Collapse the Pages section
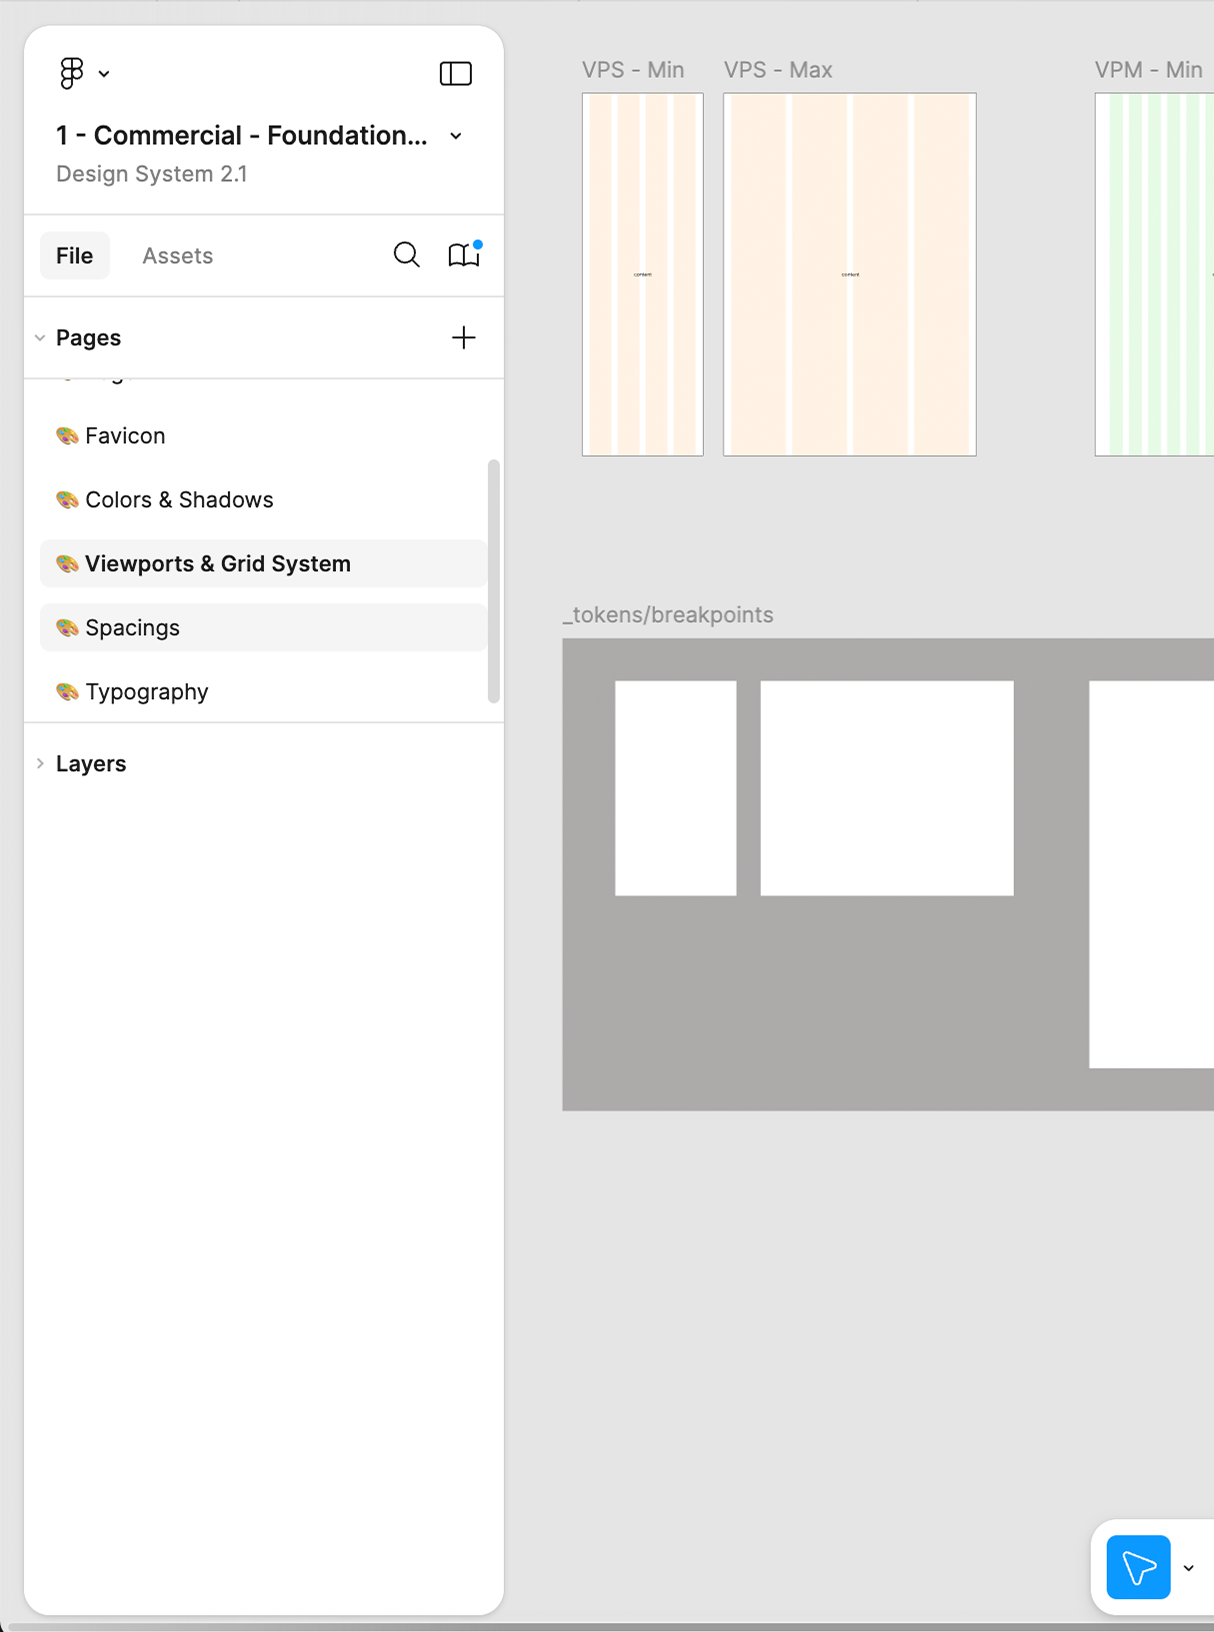 (x=40, y=338)
